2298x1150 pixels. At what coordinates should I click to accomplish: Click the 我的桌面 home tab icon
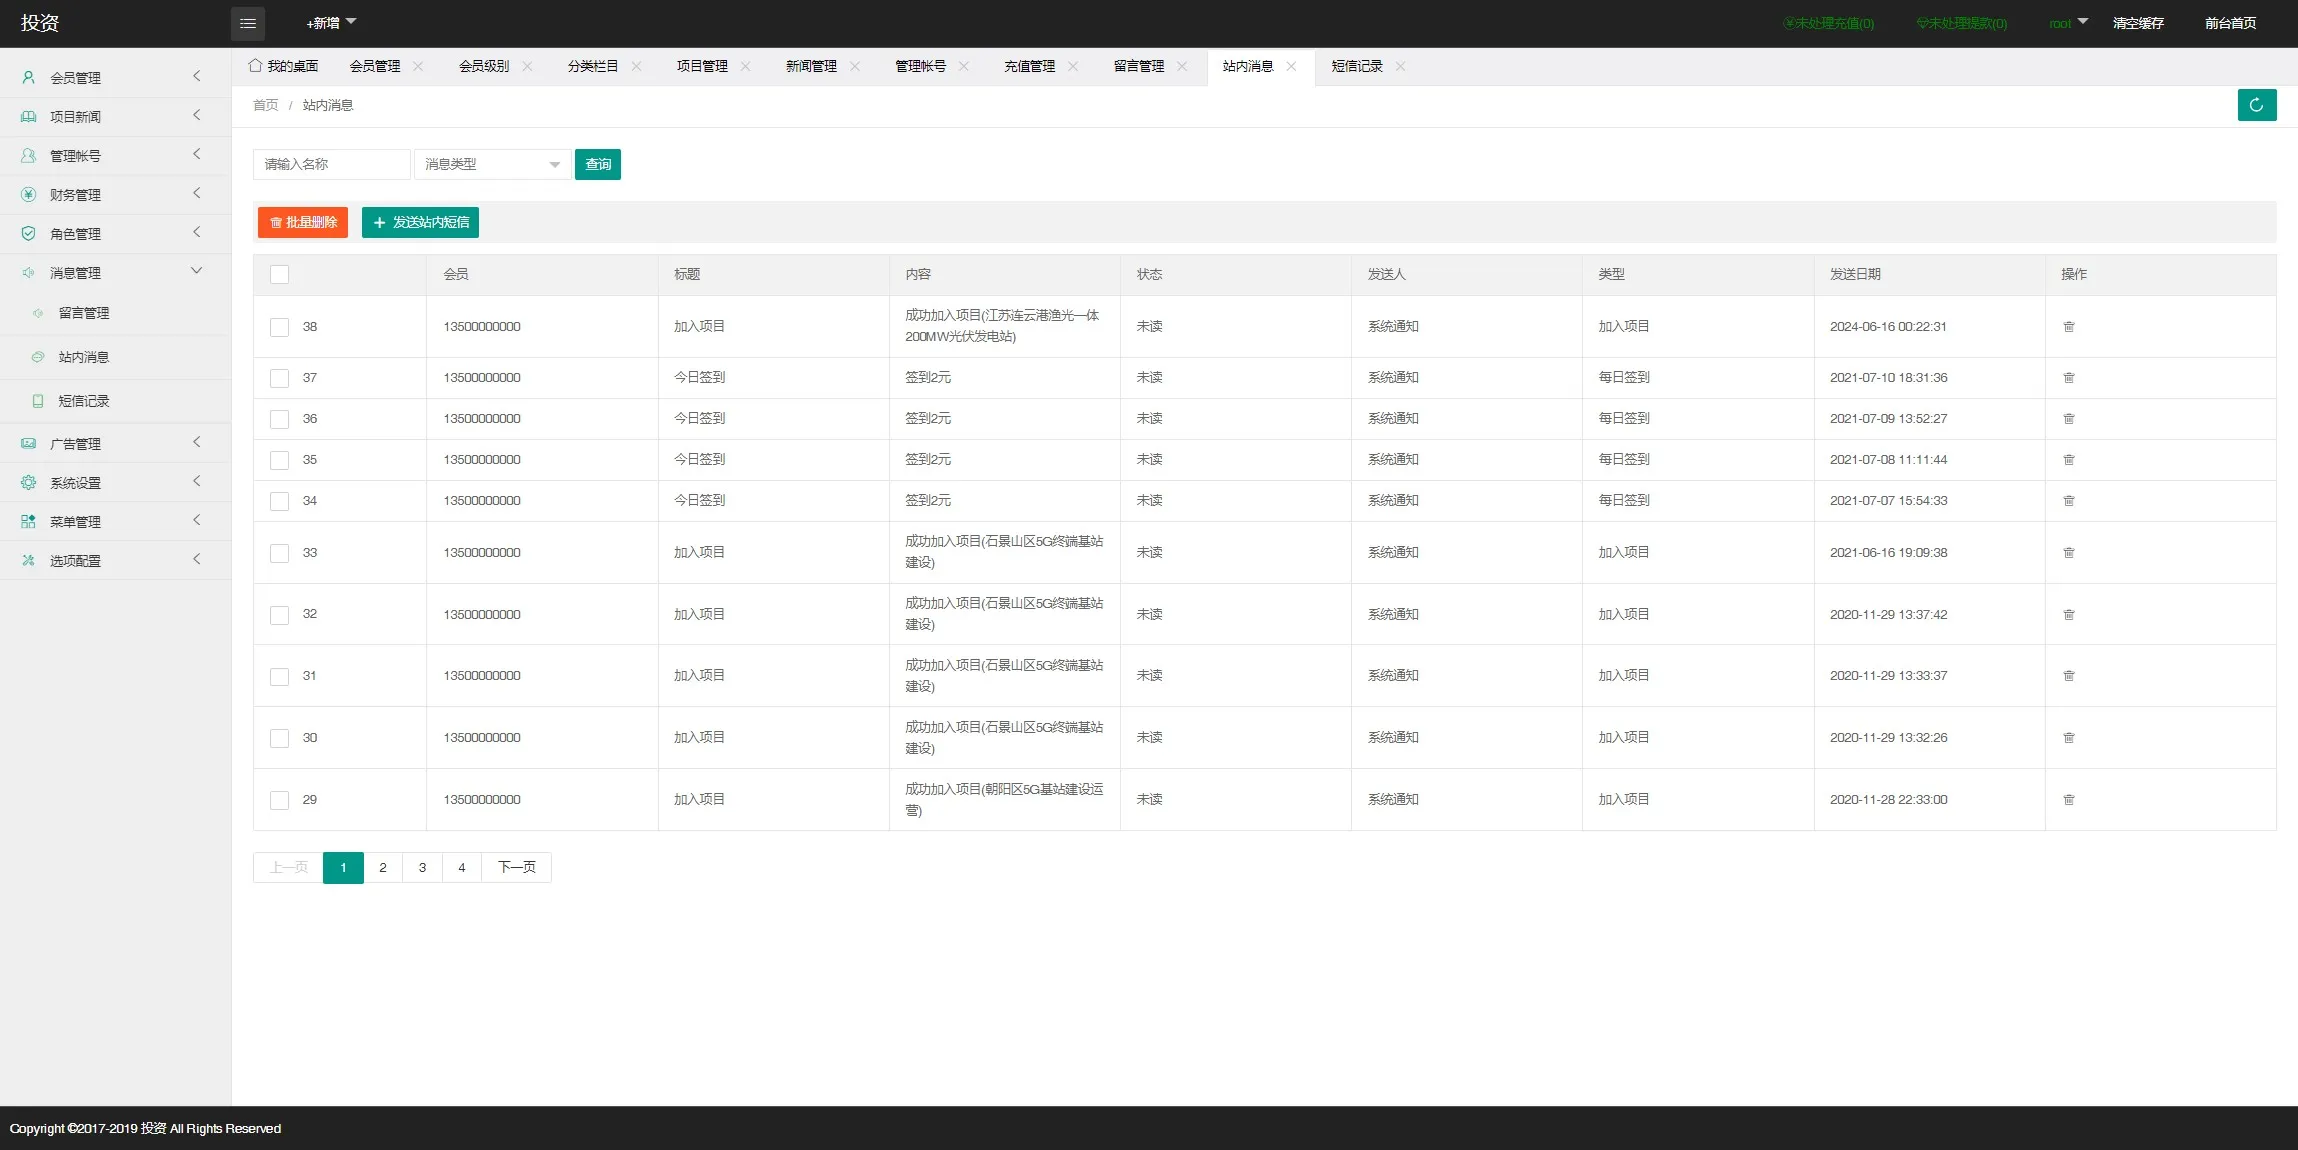click(x=256, y=66)
